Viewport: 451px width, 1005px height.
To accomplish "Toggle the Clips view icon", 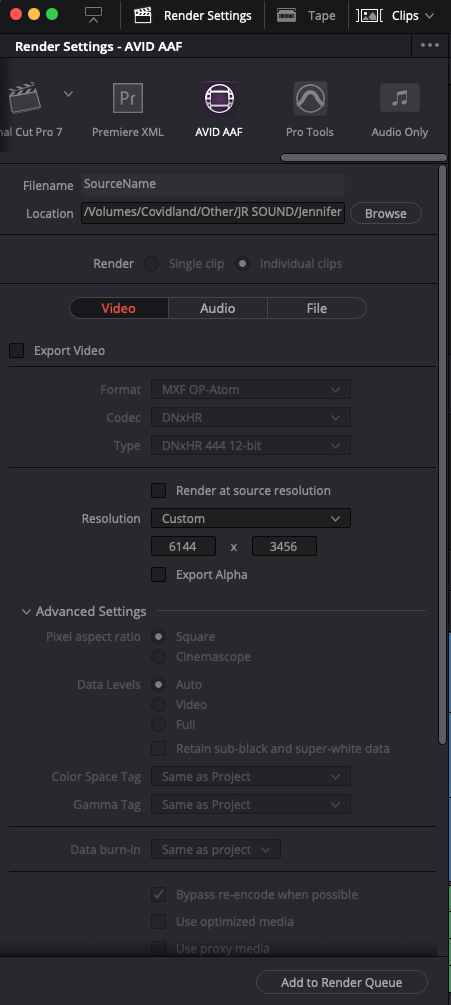I will tap(370, 15).
